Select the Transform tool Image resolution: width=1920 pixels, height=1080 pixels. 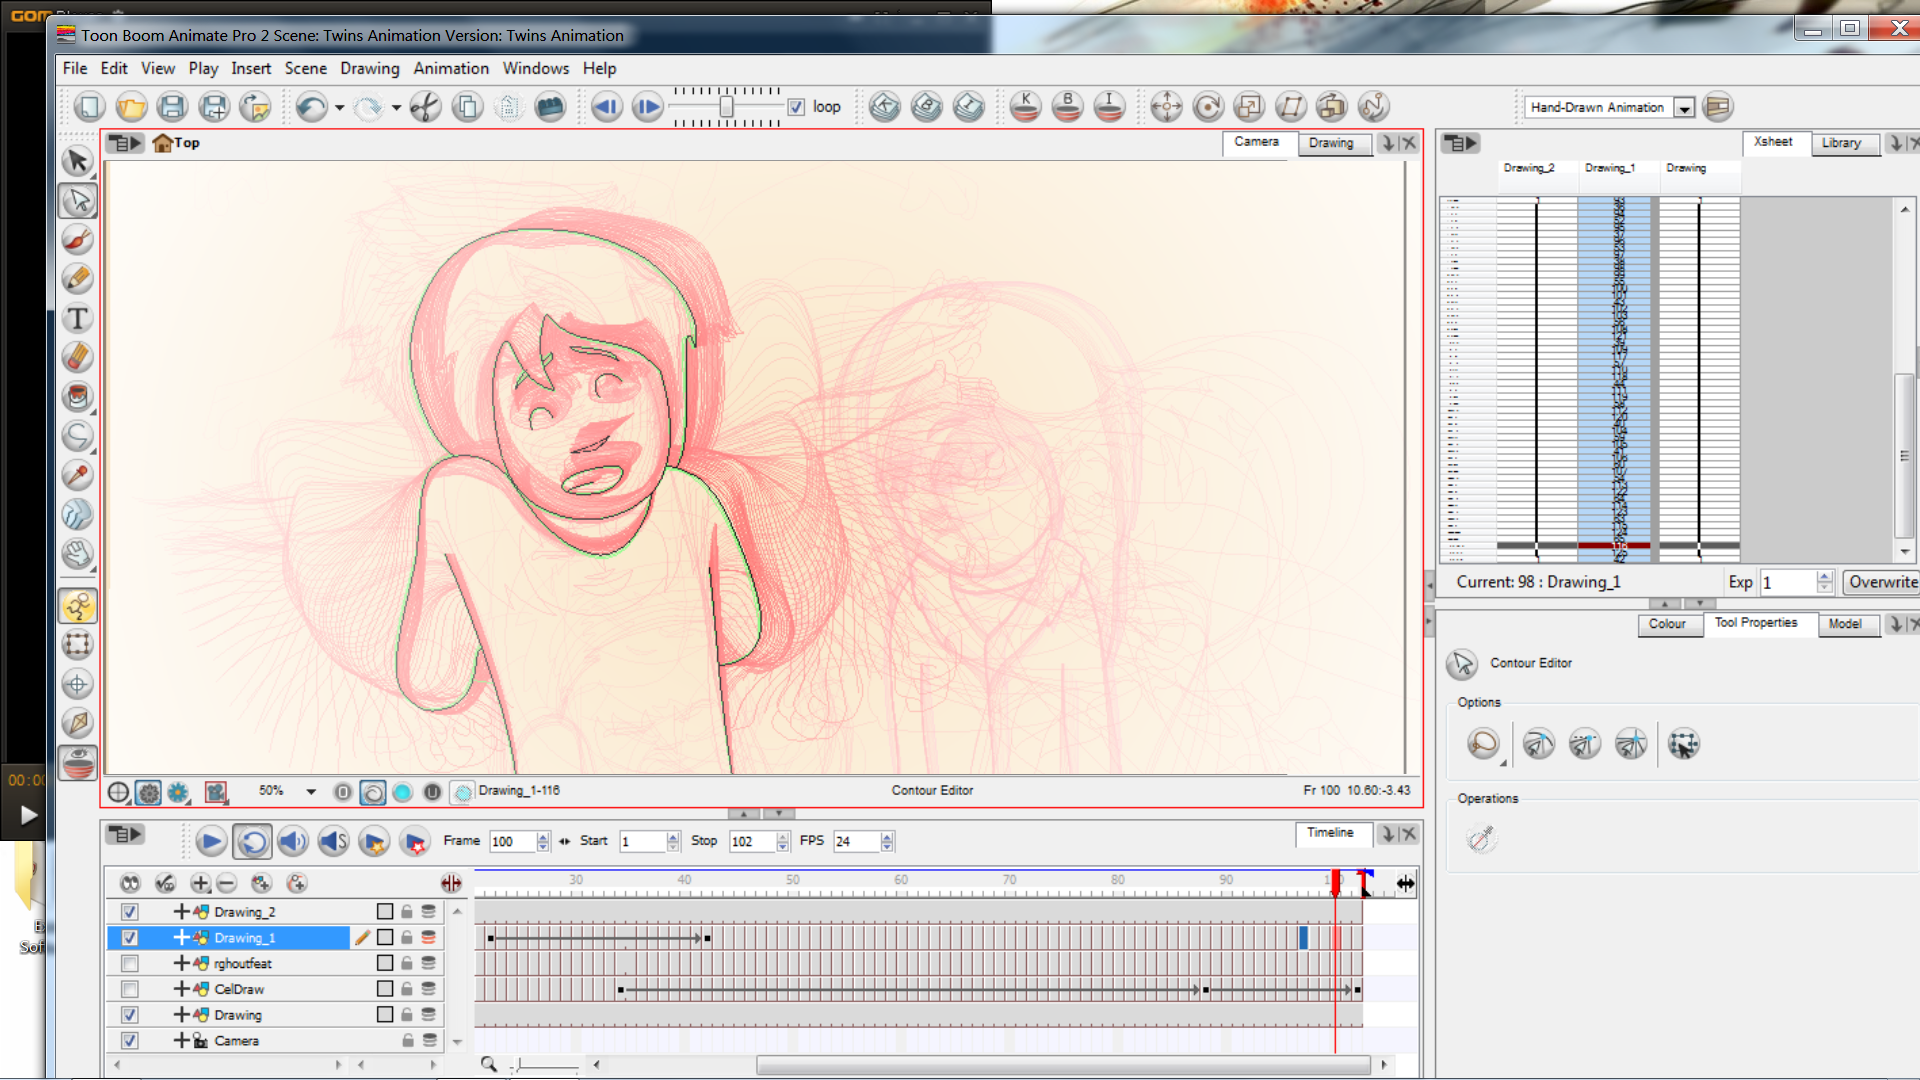(x=77, y=644)
